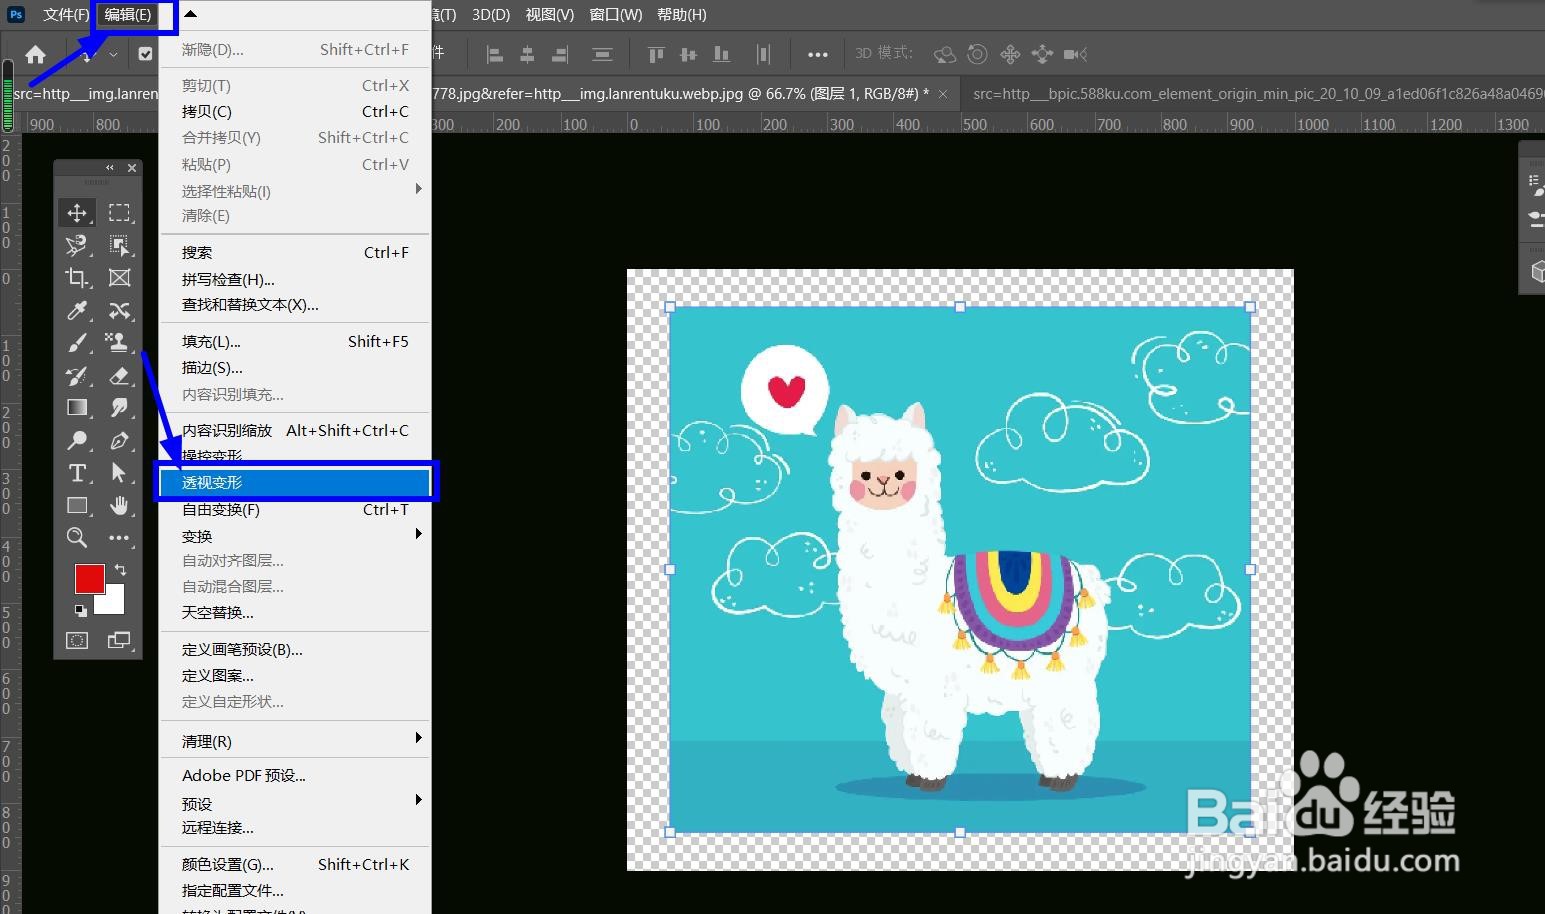The image size is (1545, 914).
Task: Select the Magnetic Lasso tool
Action: [77, 245]
